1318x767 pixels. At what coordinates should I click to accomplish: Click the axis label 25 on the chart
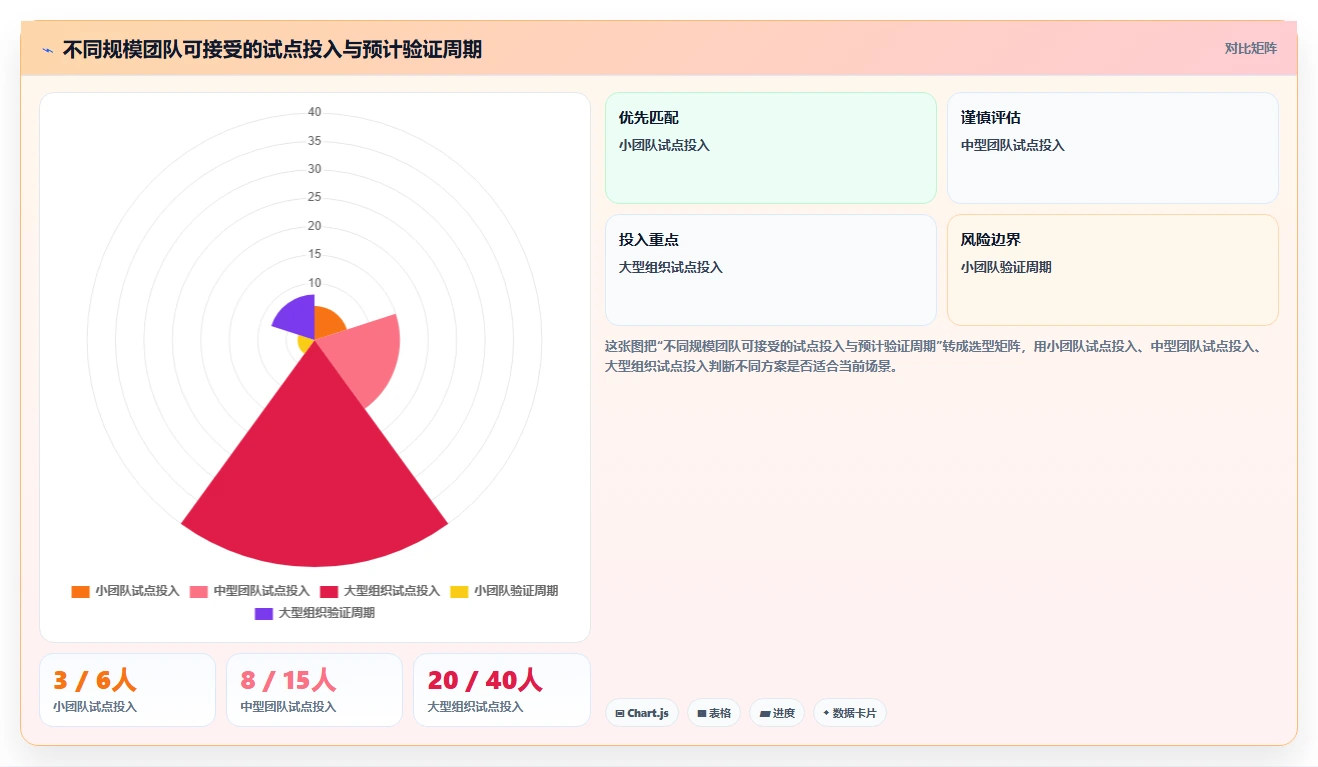click(315, 197)
